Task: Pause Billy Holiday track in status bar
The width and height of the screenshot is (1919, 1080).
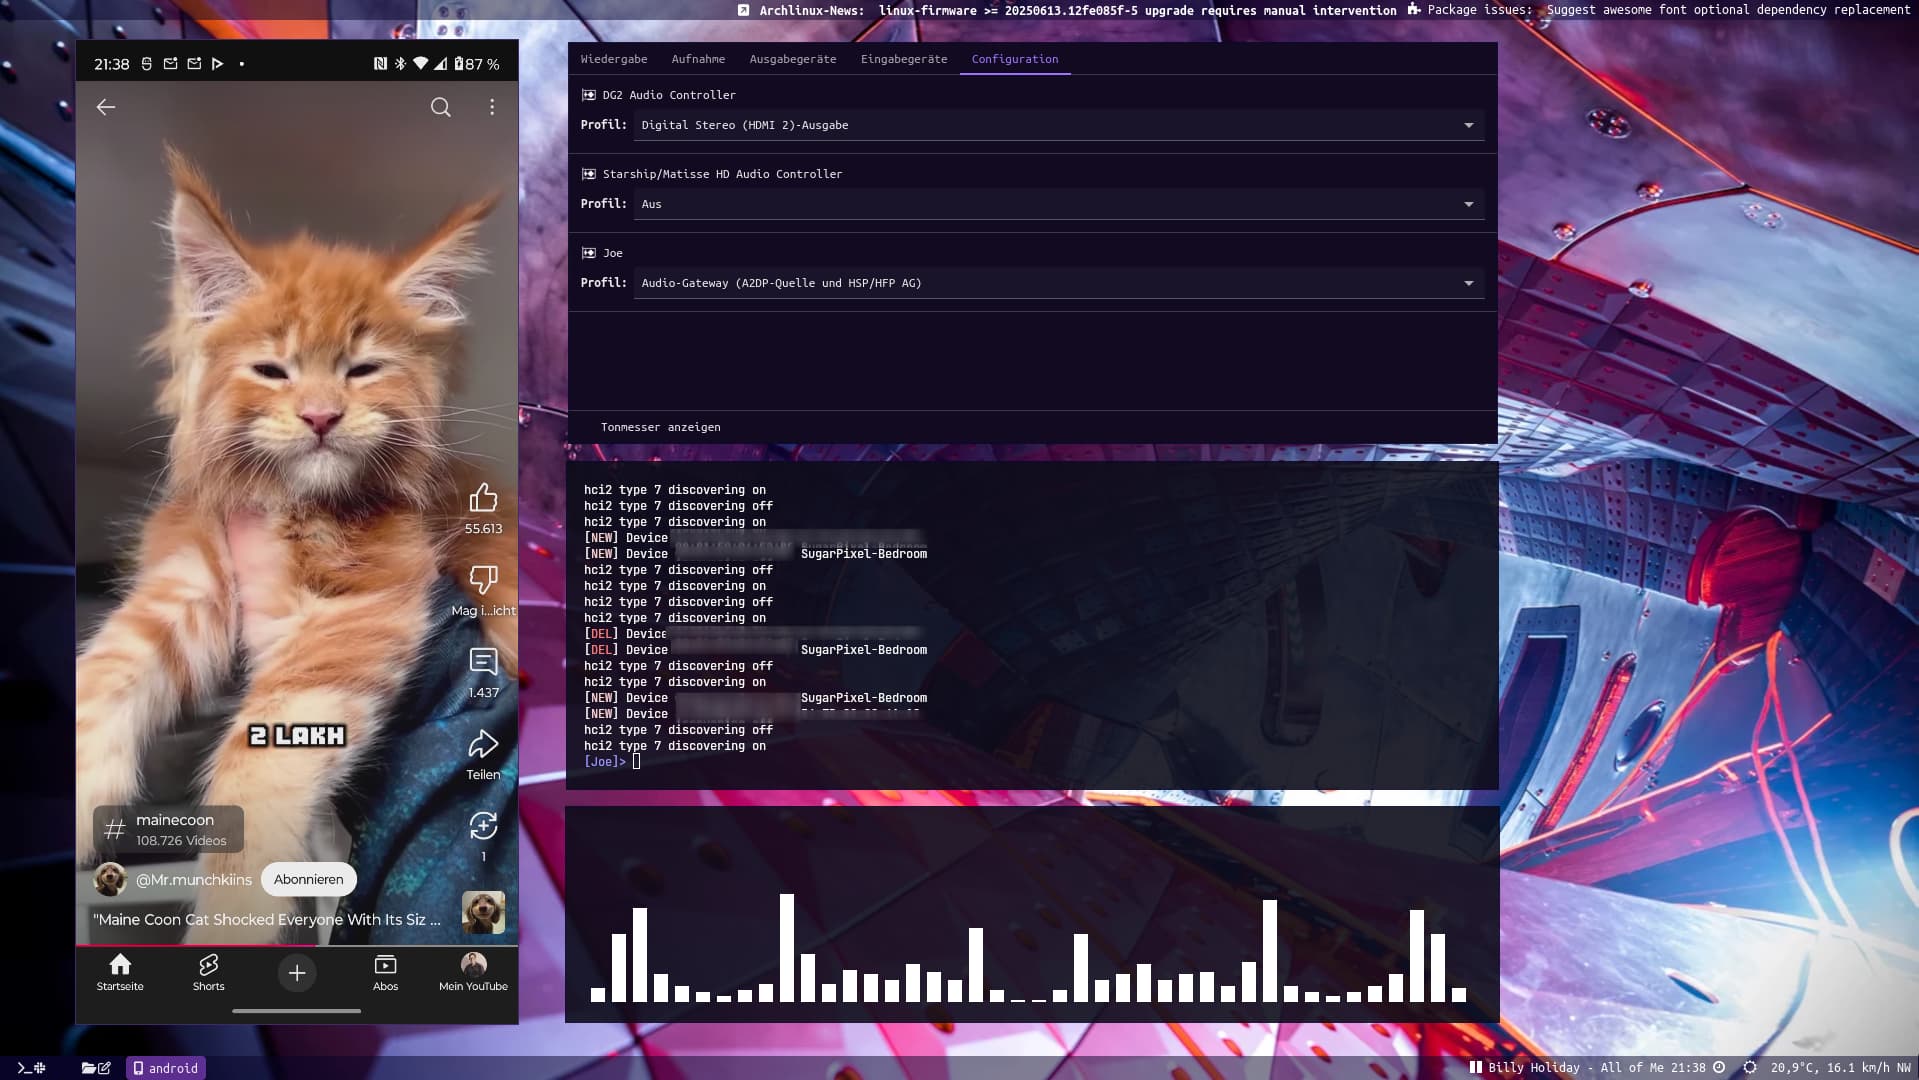Action: click(1475, 1067)
